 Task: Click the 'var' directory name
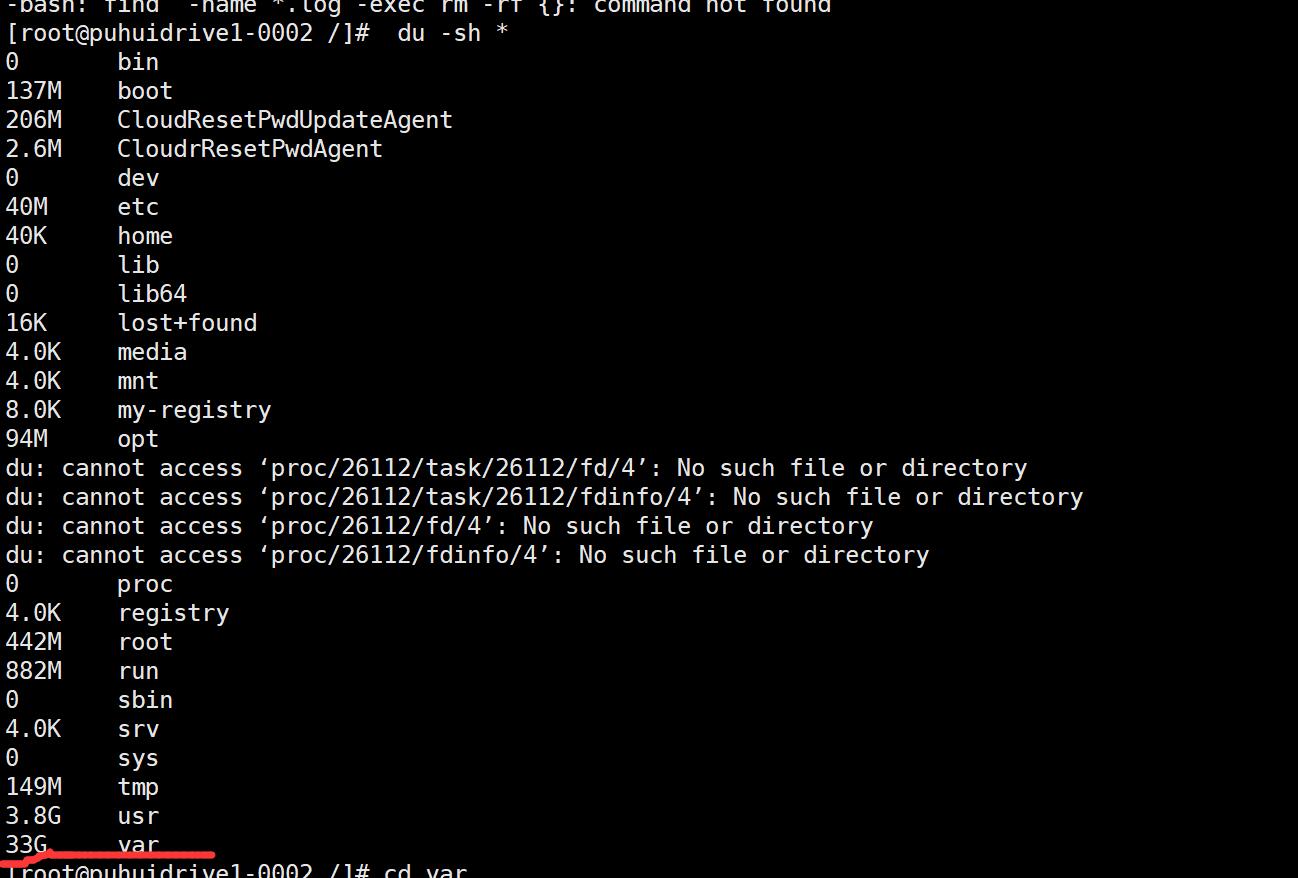click(138, 845)
